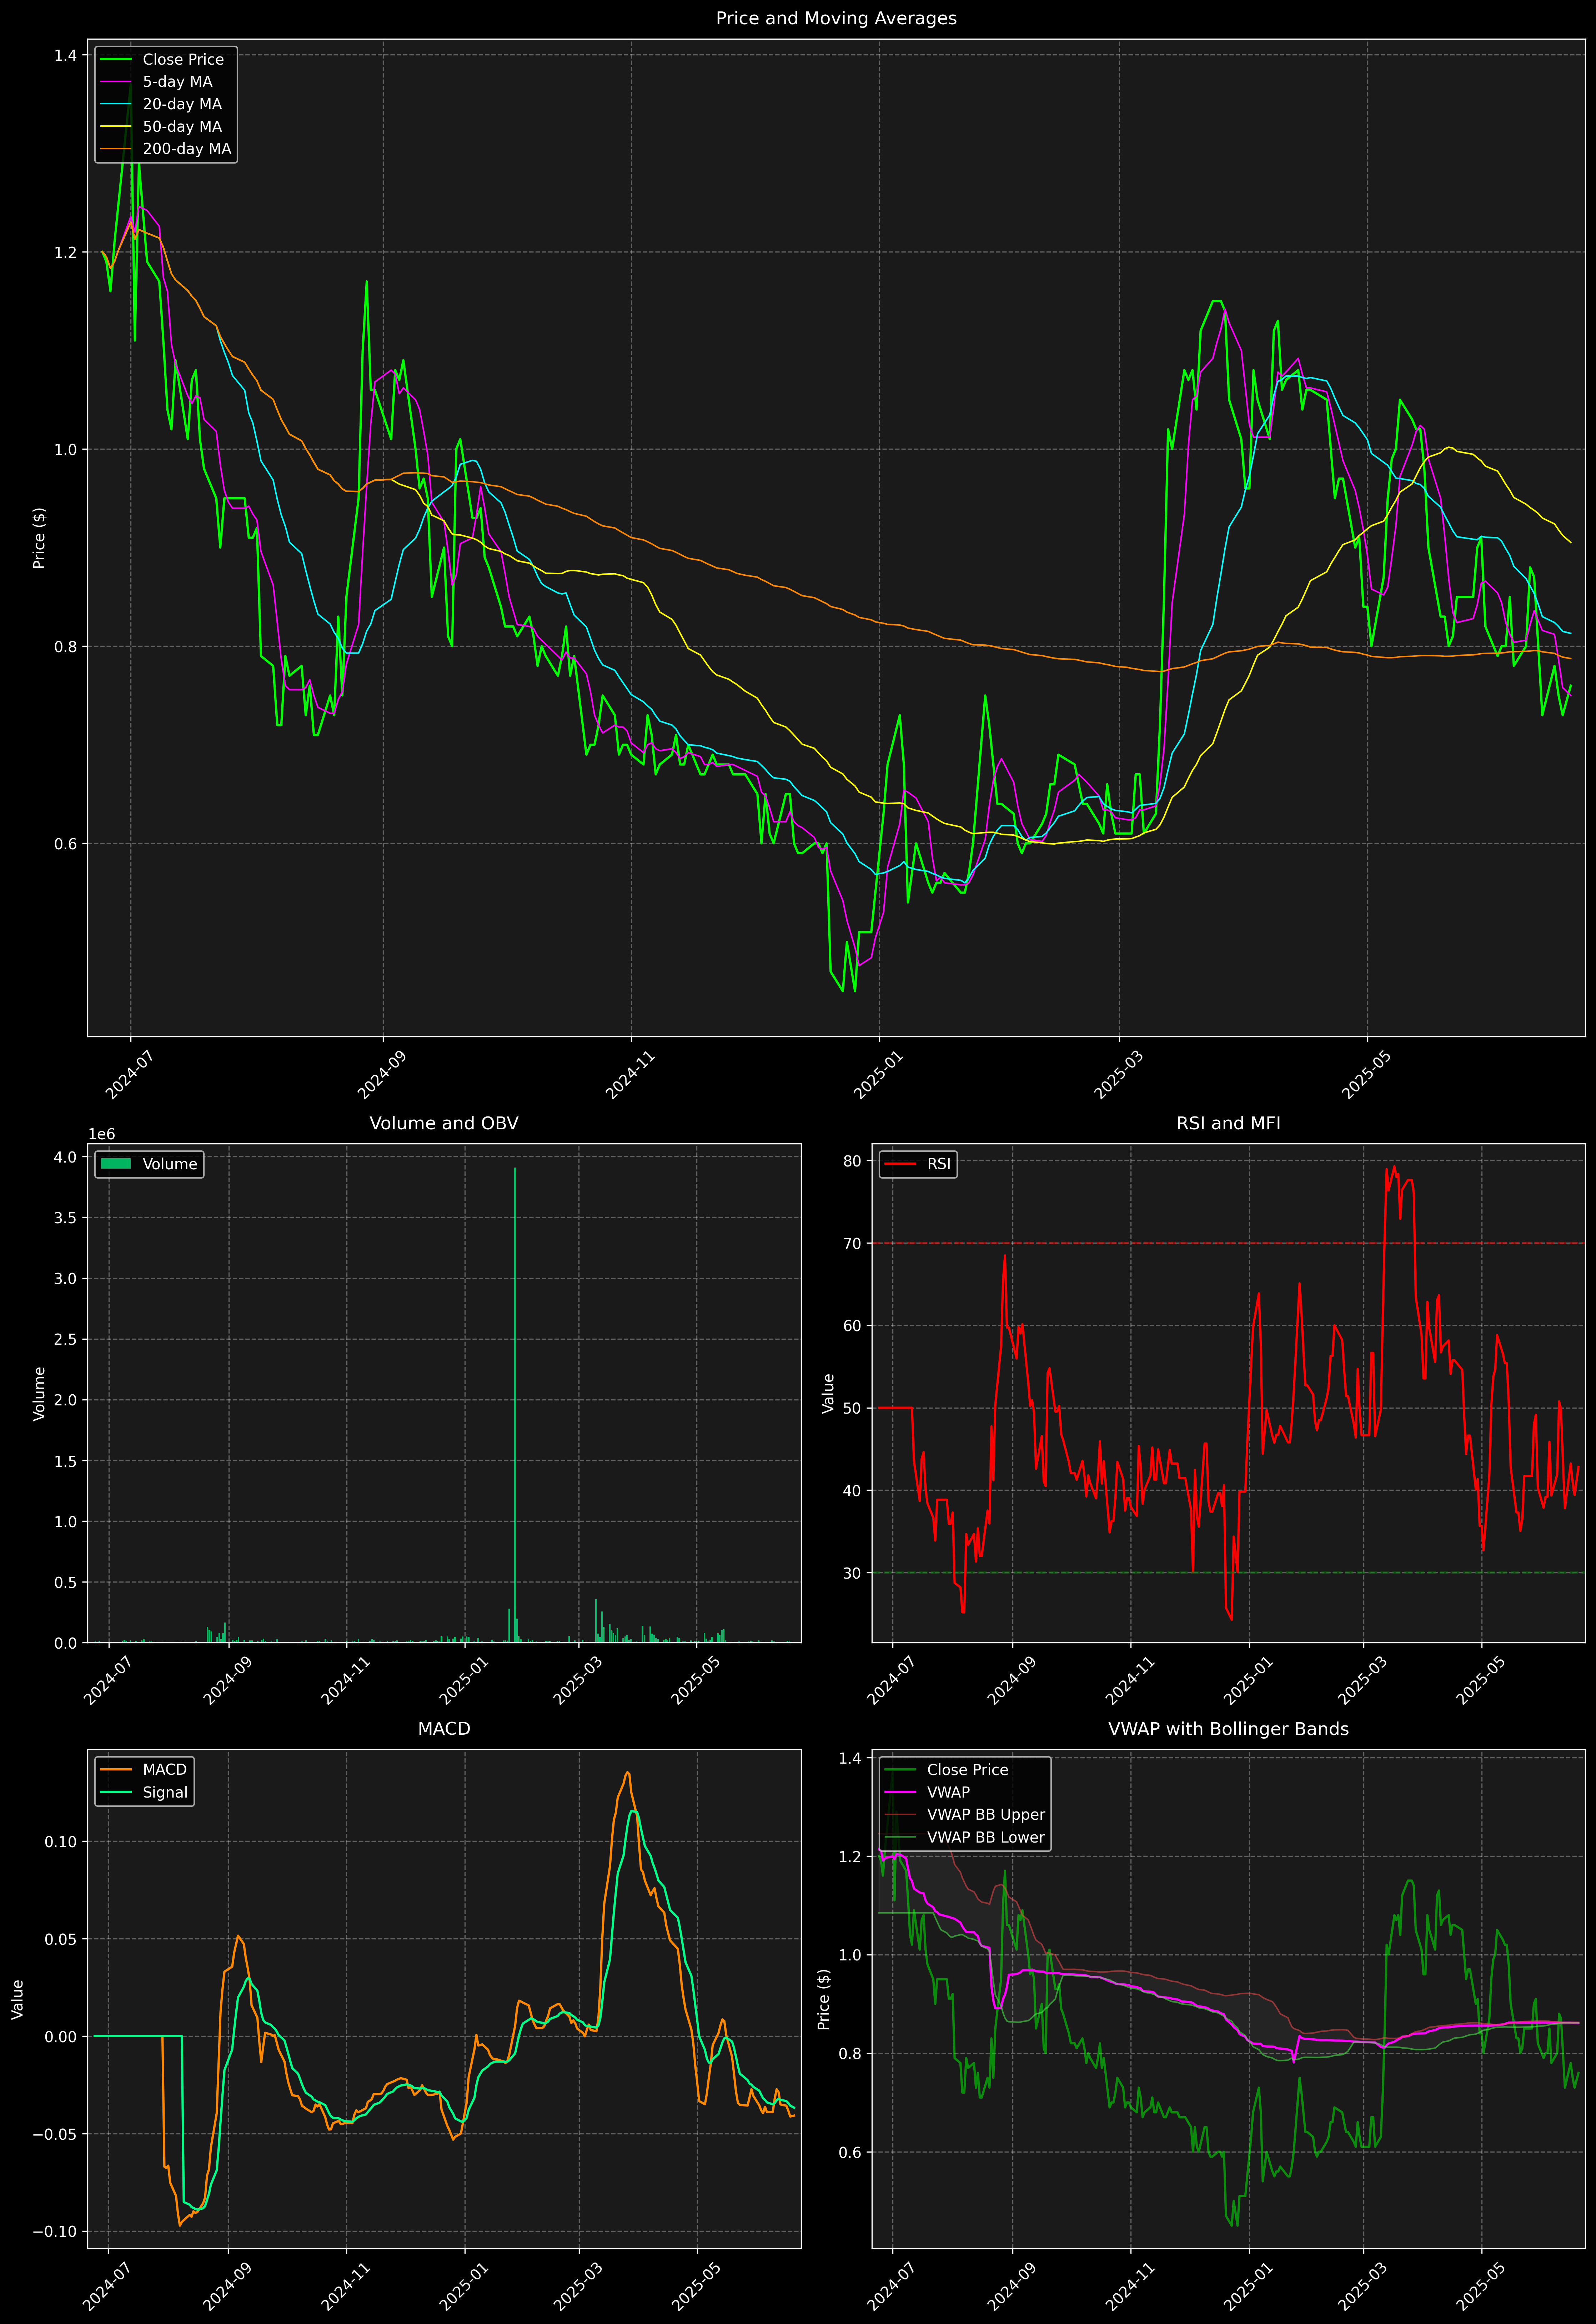Click "Value" y-axis label on RSI chart

tap(828, 1393)
